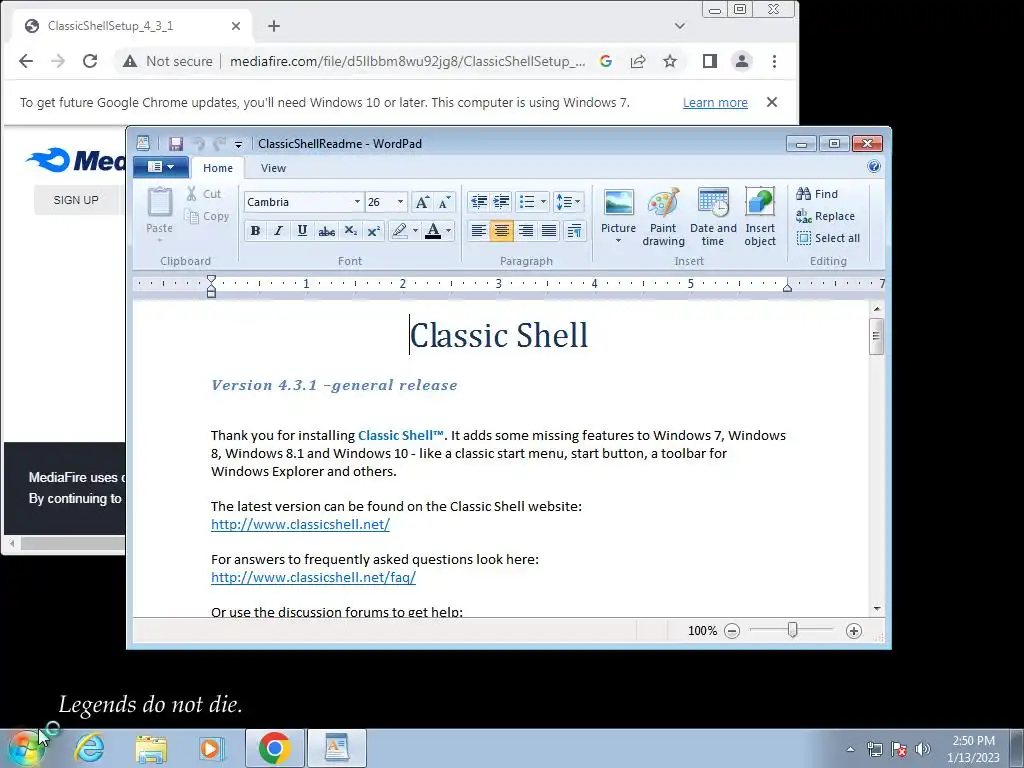The width and height of the screenshot is (1024, 768).
Task: Click the Grow font icon
Action: pyautogui.click(x=422, y=202)
